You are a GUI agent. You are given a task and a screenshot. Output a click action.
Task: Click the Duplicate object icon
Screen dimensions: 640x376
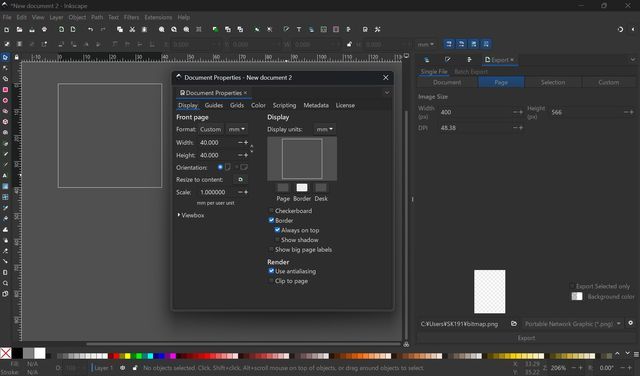click(215, 29)
